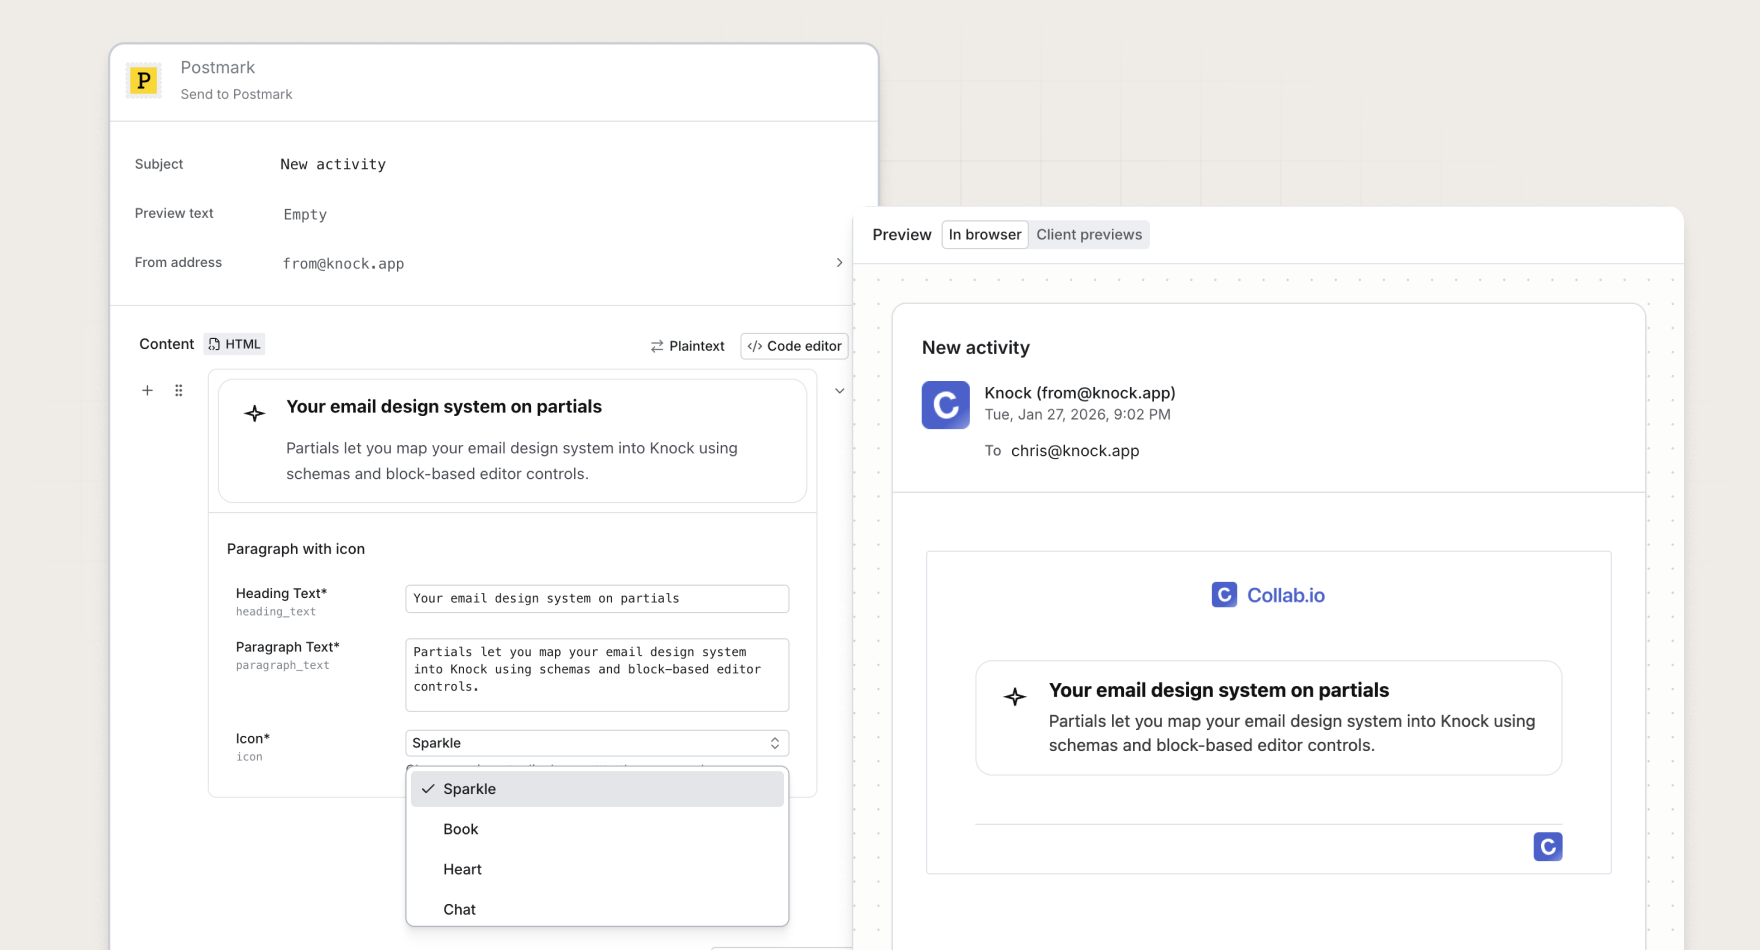
Task: Add a new block with plus icon
Action: 147,390
